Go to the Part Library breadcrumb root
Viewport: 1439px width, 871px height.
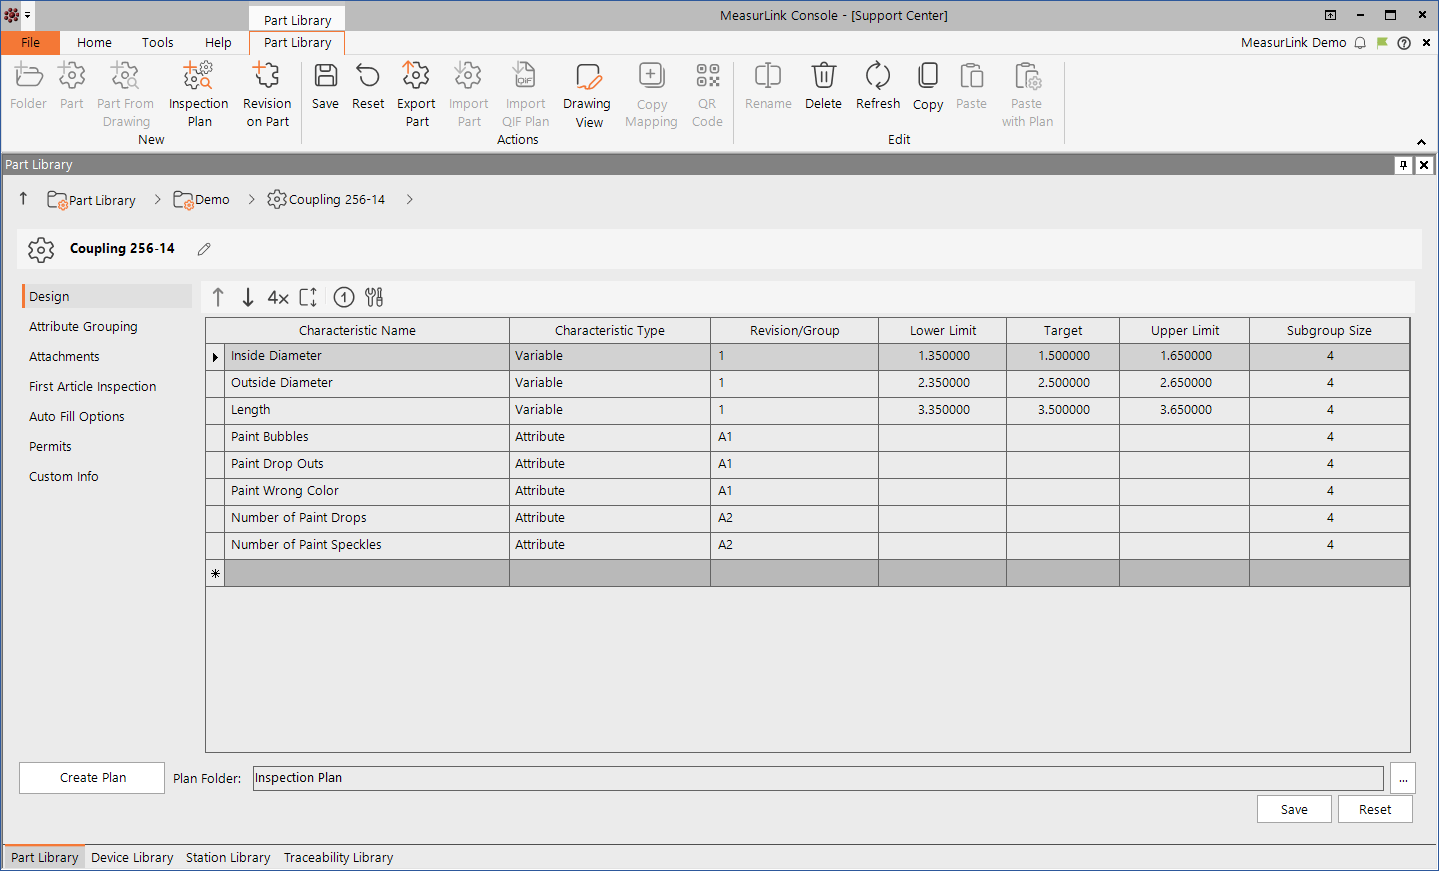[91, 200]
